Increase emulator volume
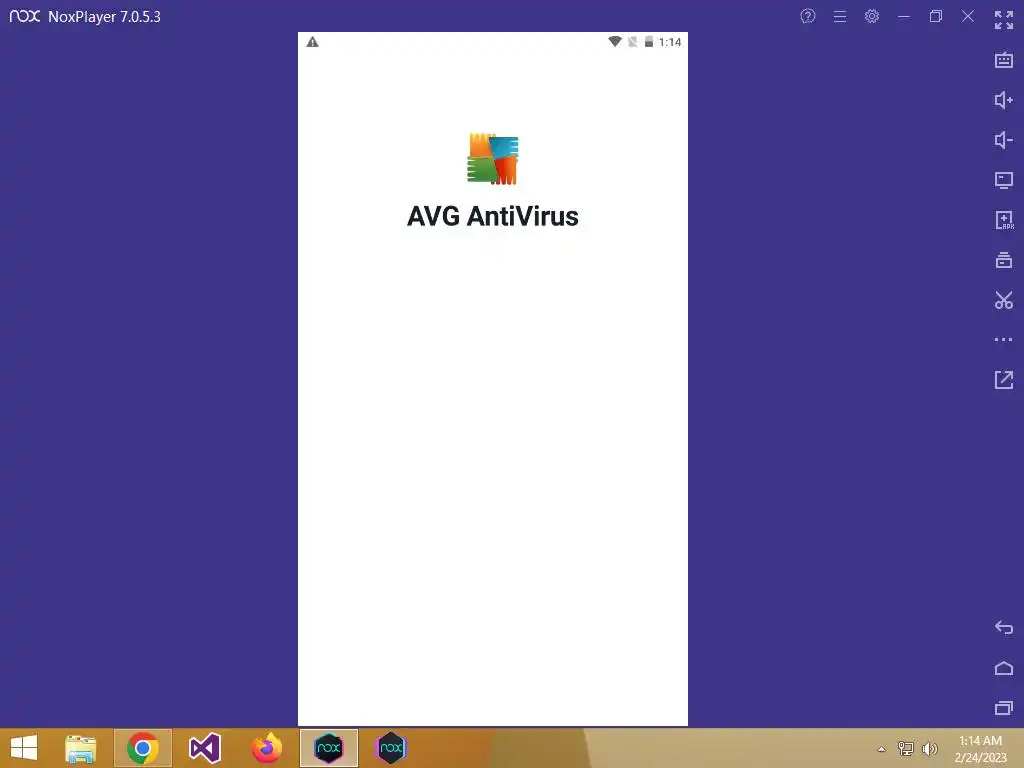This screenshot has height=768, width=1024. pyautogui.click(x=1004, y=100)
